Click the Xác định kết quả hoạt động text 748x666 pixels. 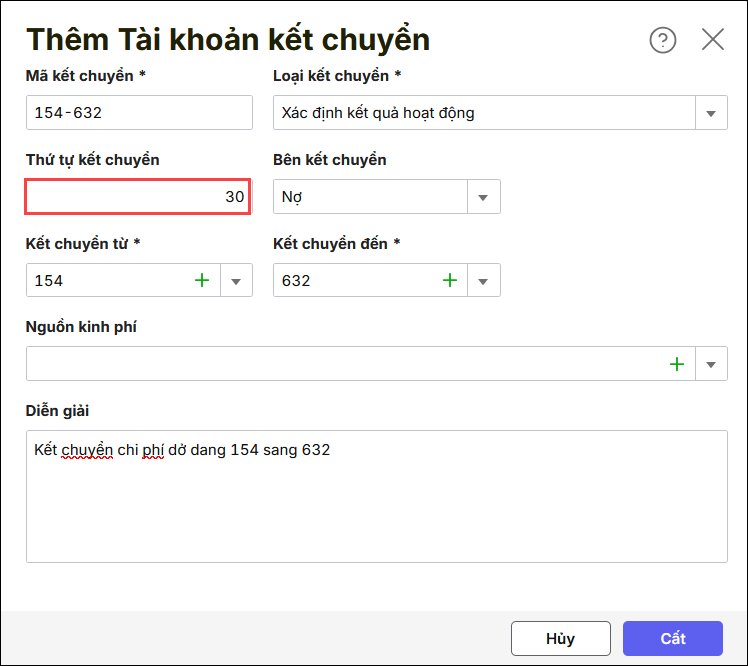click(378, 113)
